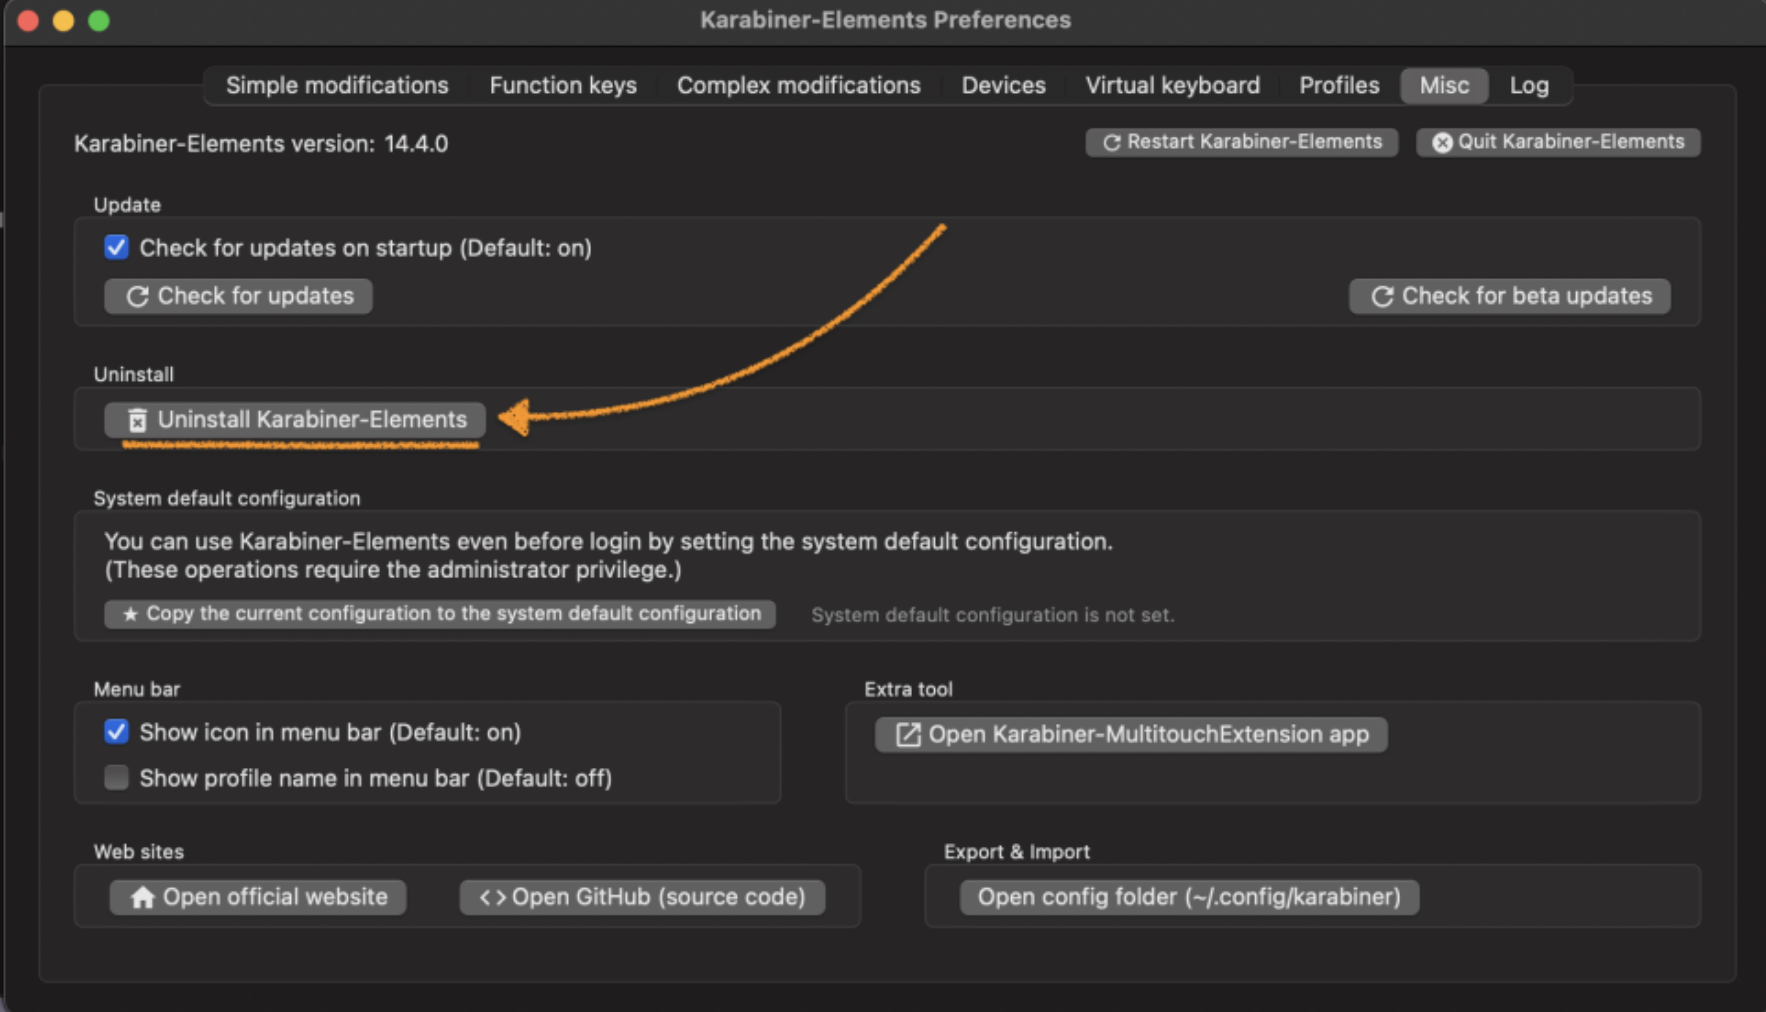This screenshot has width=1766, height=1012.
Task: Select the Virtual keyboard tab
Action: click(1173, 86)
